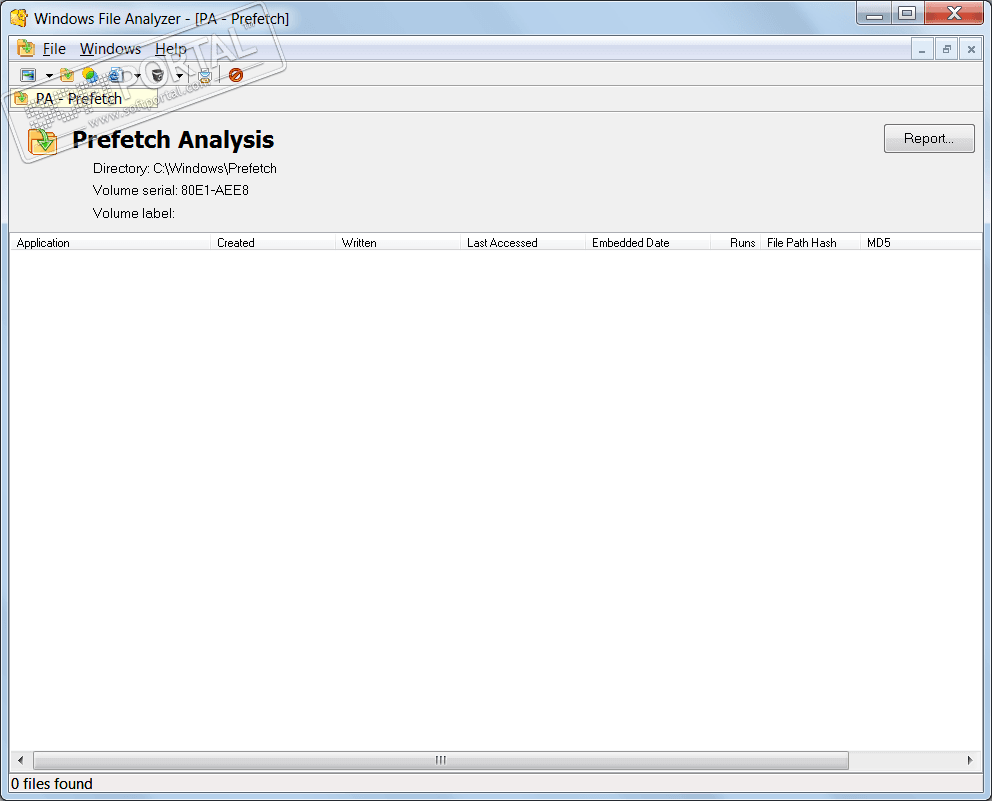Open the Internet Explorer index analysis icon
992x801 pixels.
pyautogui.click(x=116, y=75)
